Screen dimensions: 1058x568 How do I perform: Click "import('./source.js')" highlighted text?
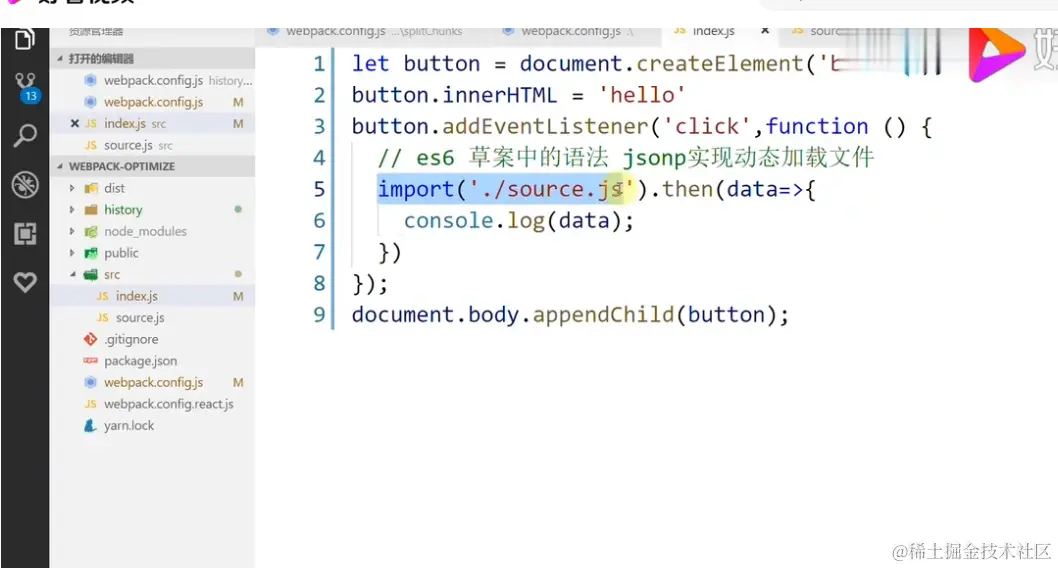[507, 190]
